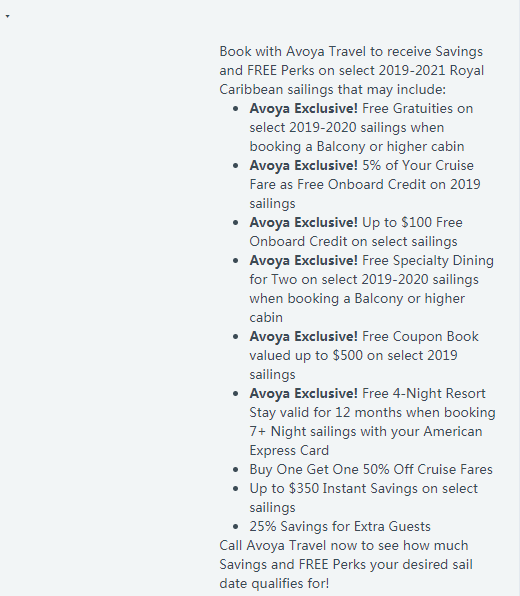Click 'date qualifies for!' final line
Image resolution: width=520 pixels, height=596 pixels.
tap(274, 583)
